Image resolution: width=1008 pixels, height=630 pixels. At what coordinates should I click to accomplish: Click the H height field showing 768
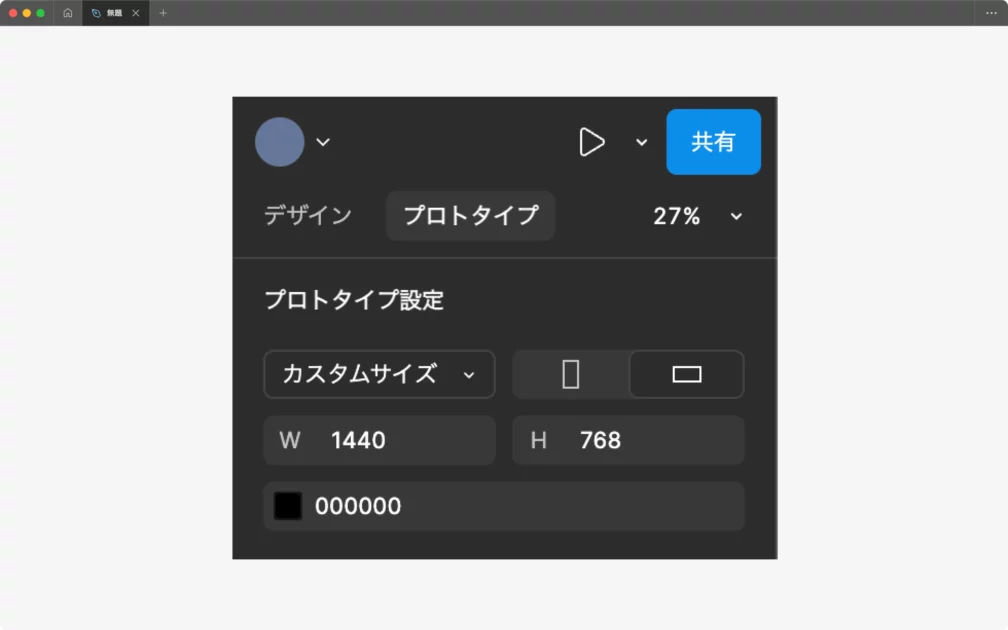point(628,440)
